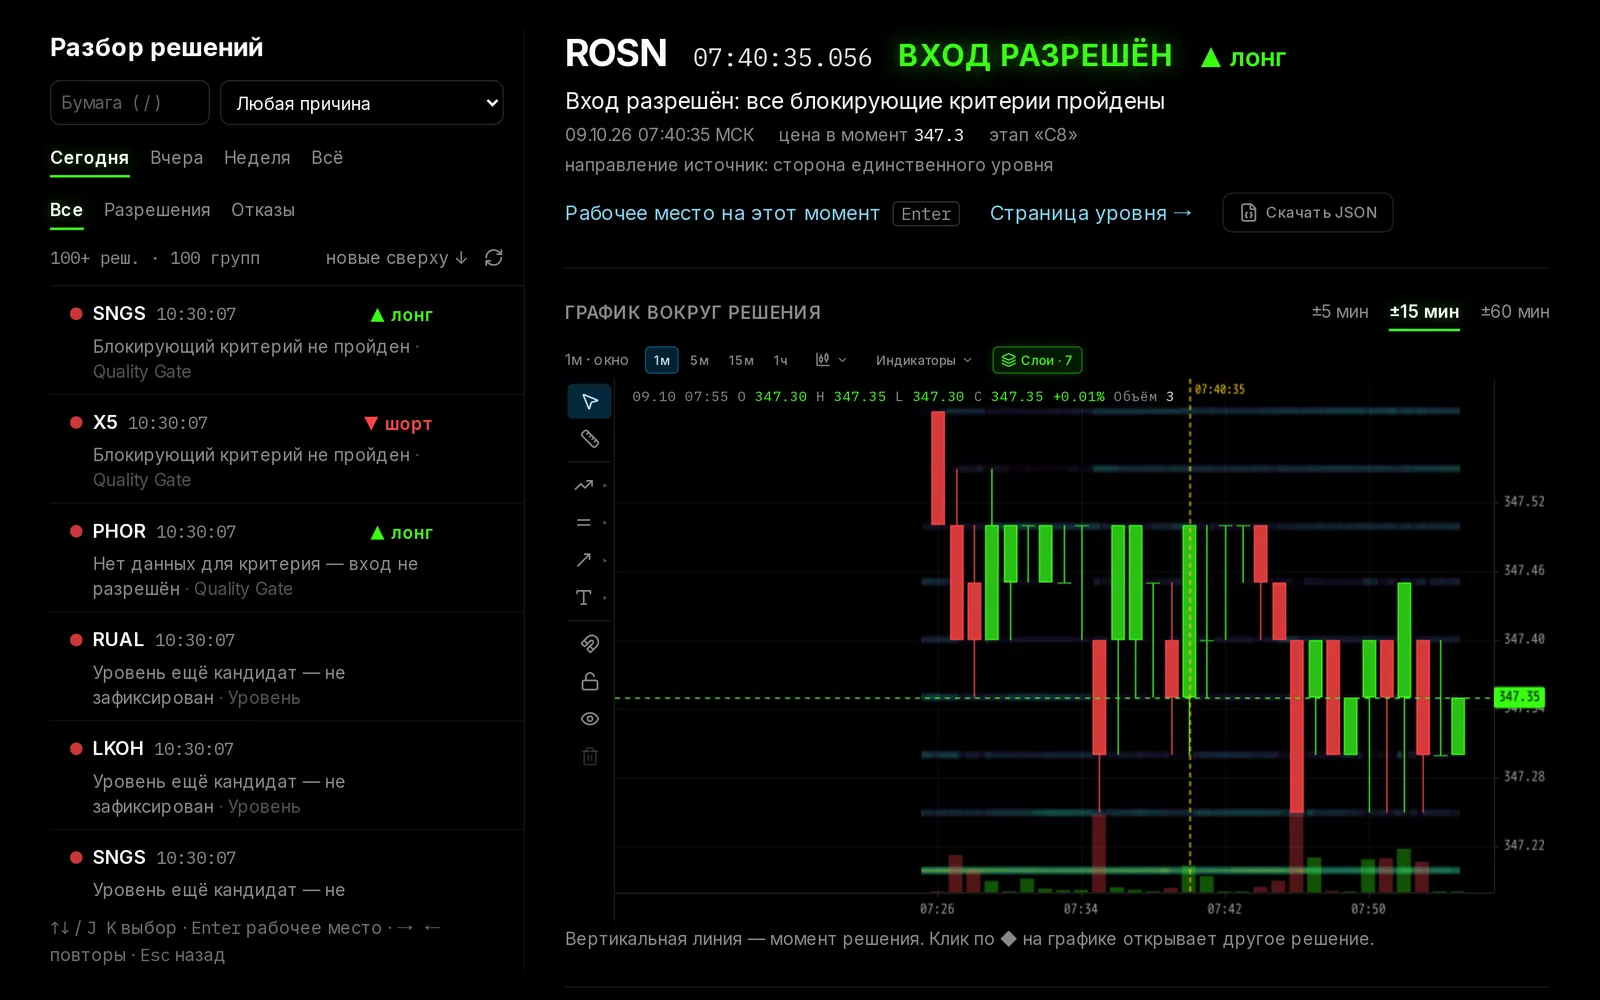Screen dimensions: 1600x1000
Task: Click the Скачать JSON button
Action: [1308, 212]
